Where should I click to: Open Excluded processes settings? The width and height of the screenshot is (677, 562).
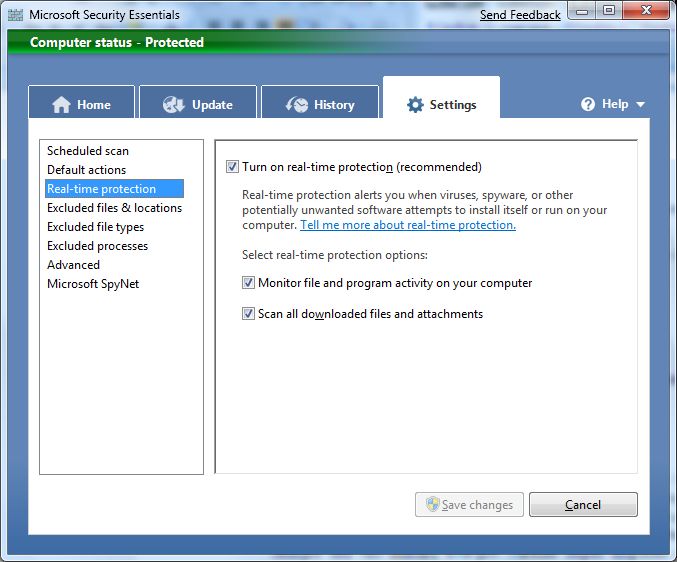[98, 246]
